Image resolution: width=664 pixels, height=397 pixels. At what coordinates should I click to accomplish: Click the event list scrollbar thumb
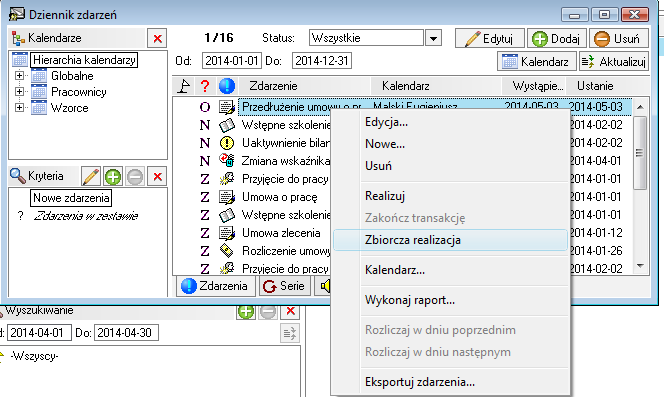(640, 153)
